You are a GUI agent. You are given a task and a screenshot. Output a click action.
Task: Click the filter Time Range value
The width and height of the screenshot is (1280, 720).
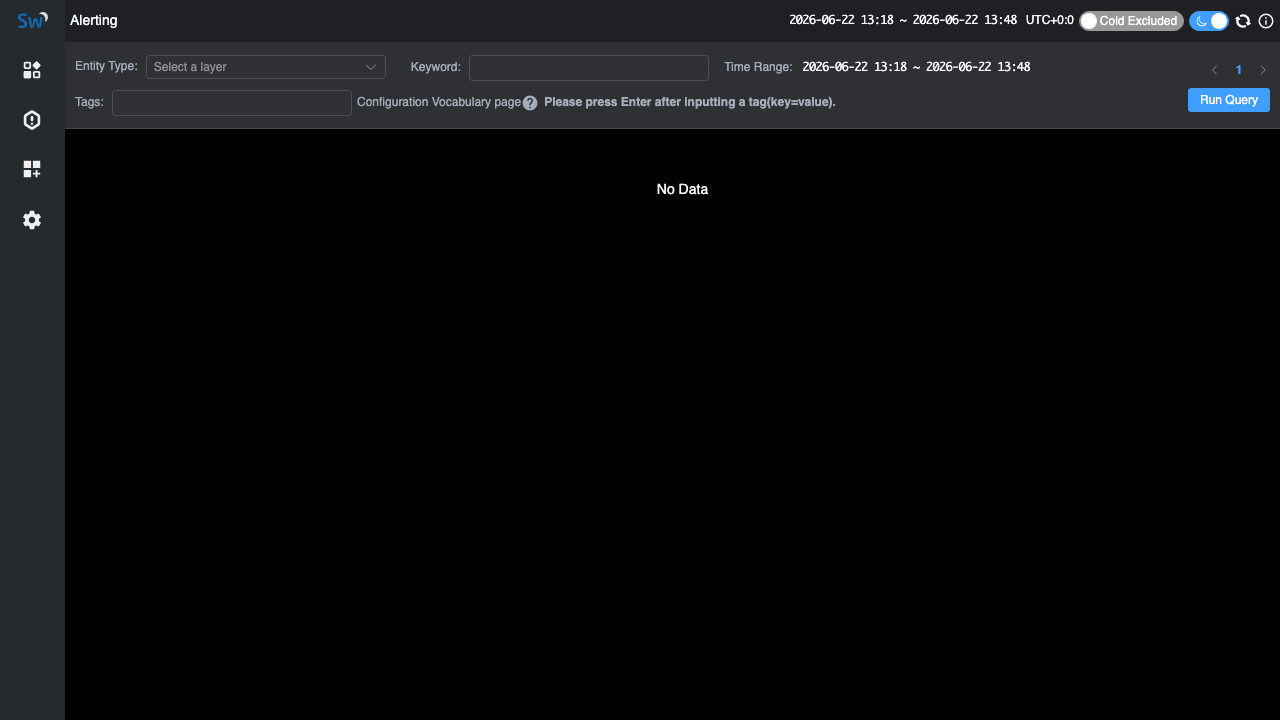[x=916, y=67]
